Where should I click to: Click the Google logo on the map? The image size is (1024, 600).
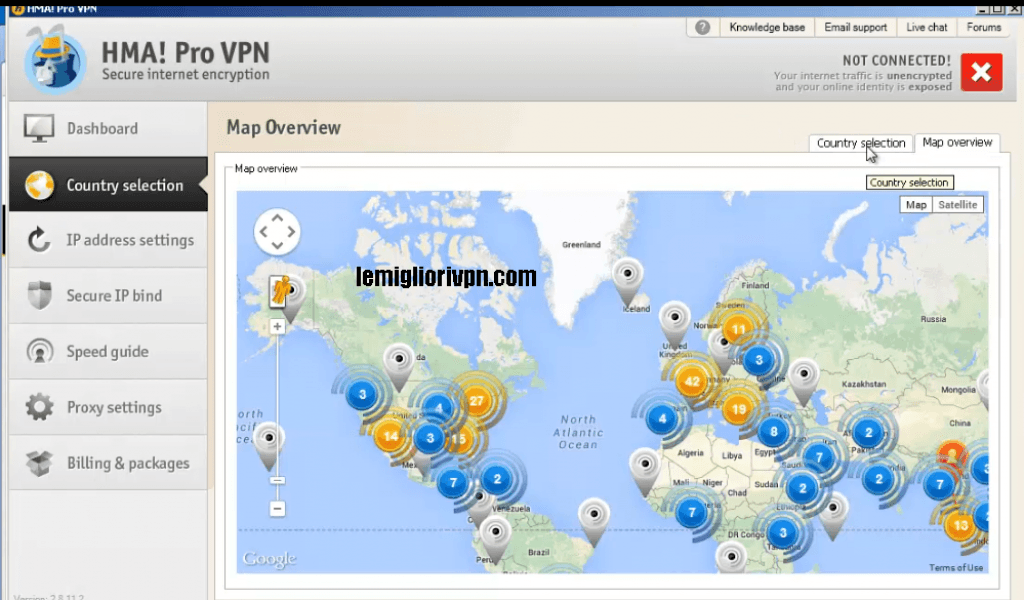coord(269,559)
